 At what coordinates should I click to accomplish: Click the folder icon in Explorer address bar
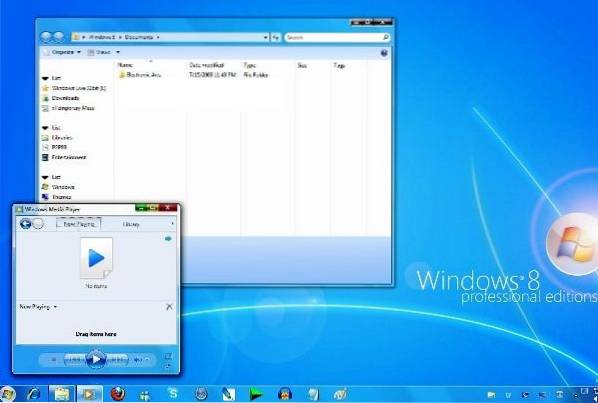pos(76,37)
